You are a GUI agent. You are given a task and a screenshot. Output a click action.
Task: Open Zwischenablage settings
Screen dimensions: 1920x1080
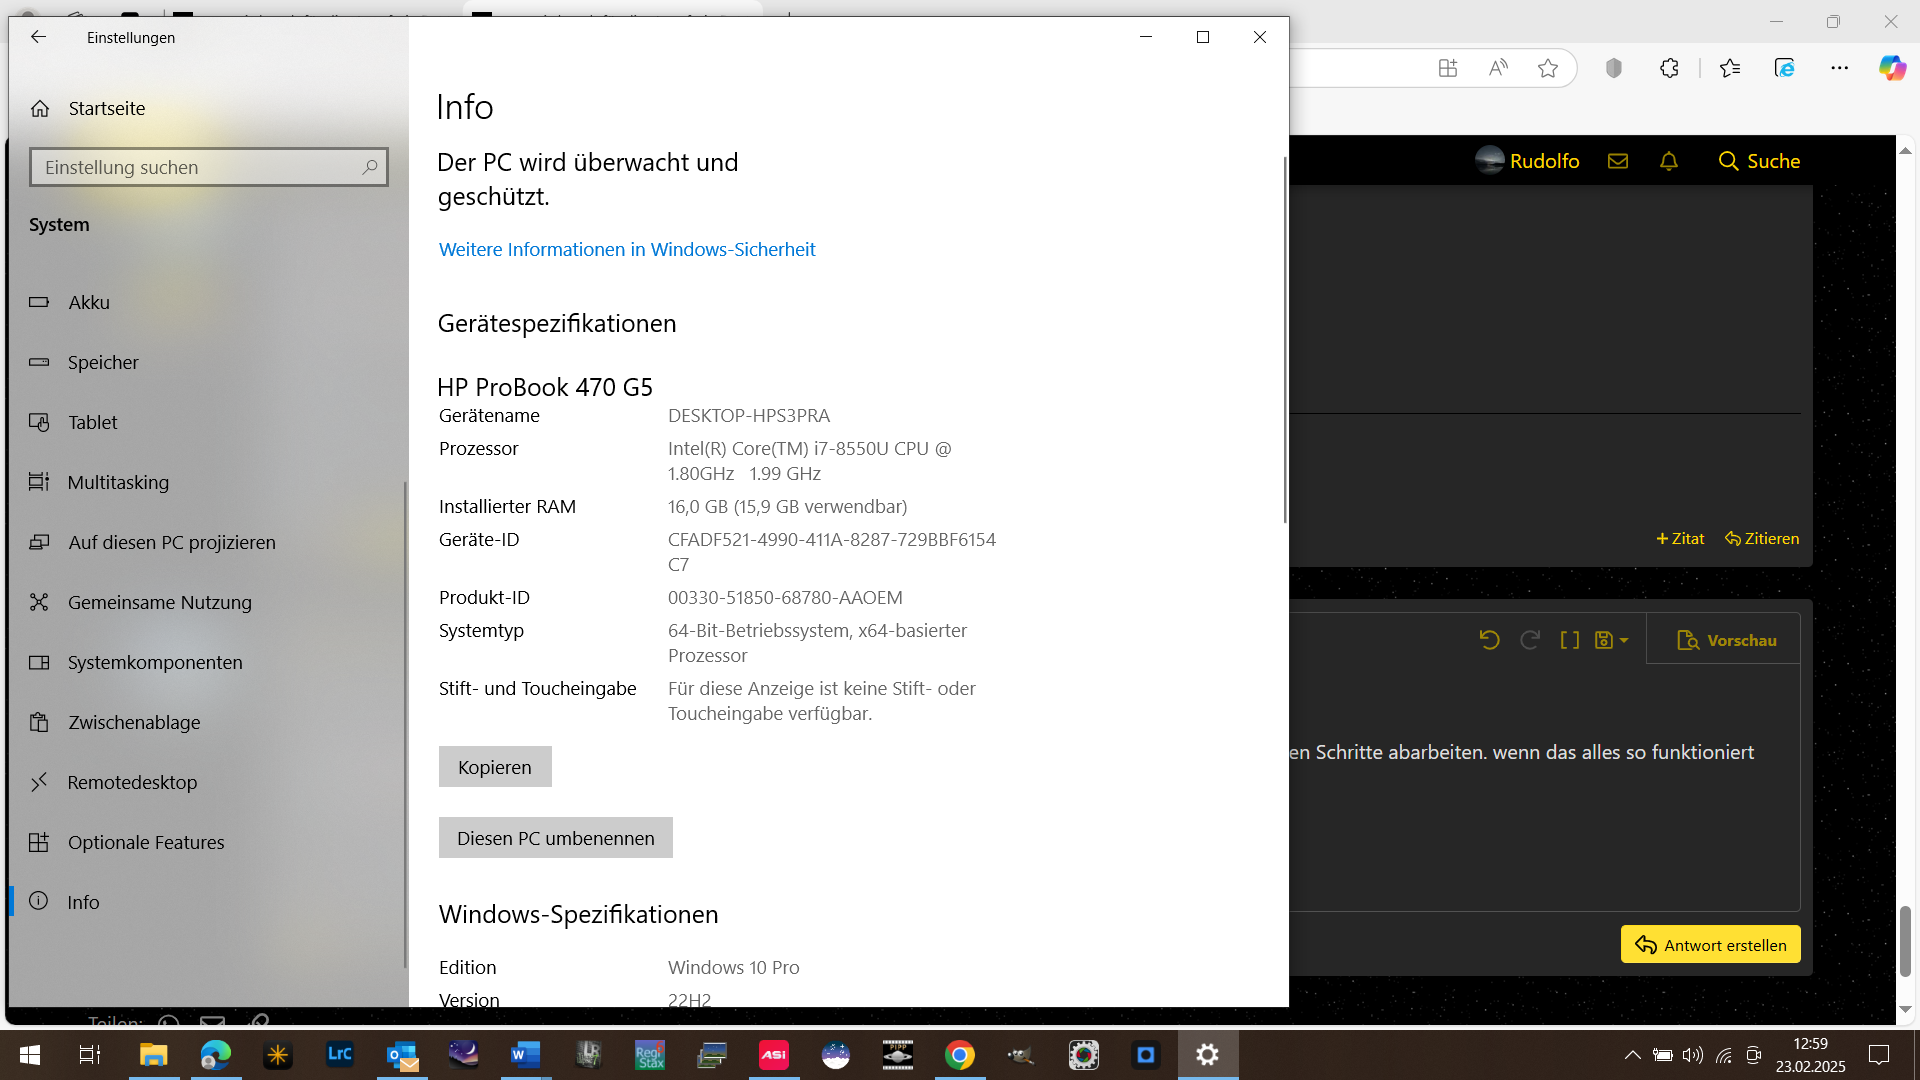207,722
